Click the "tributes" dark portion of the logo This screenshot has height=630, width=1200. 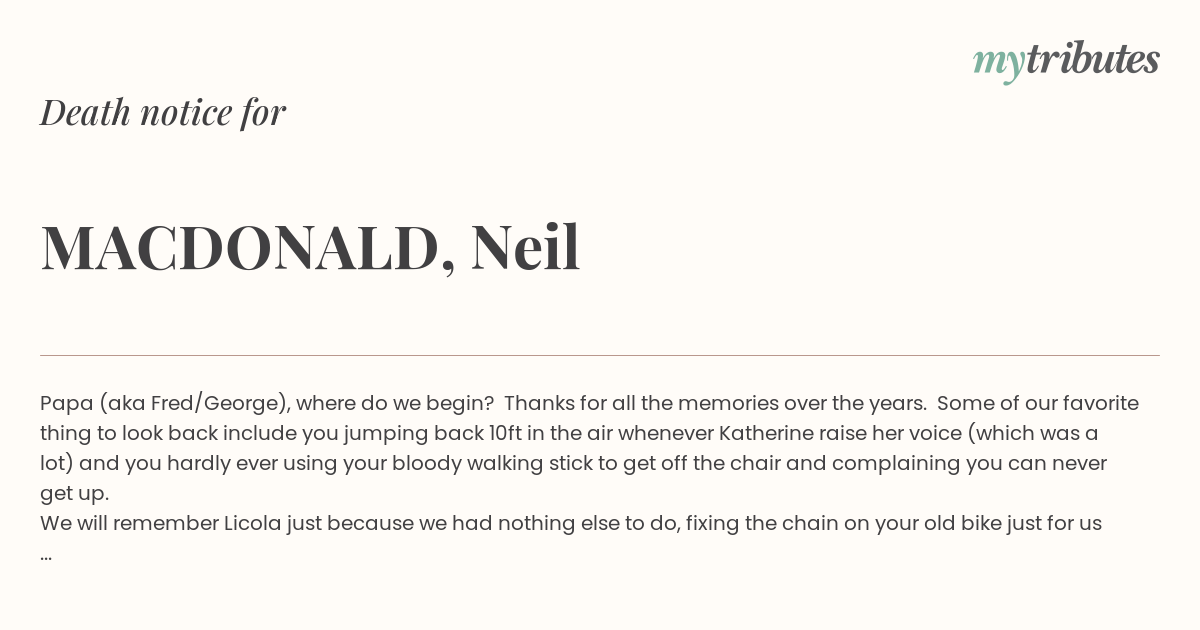1093,59
